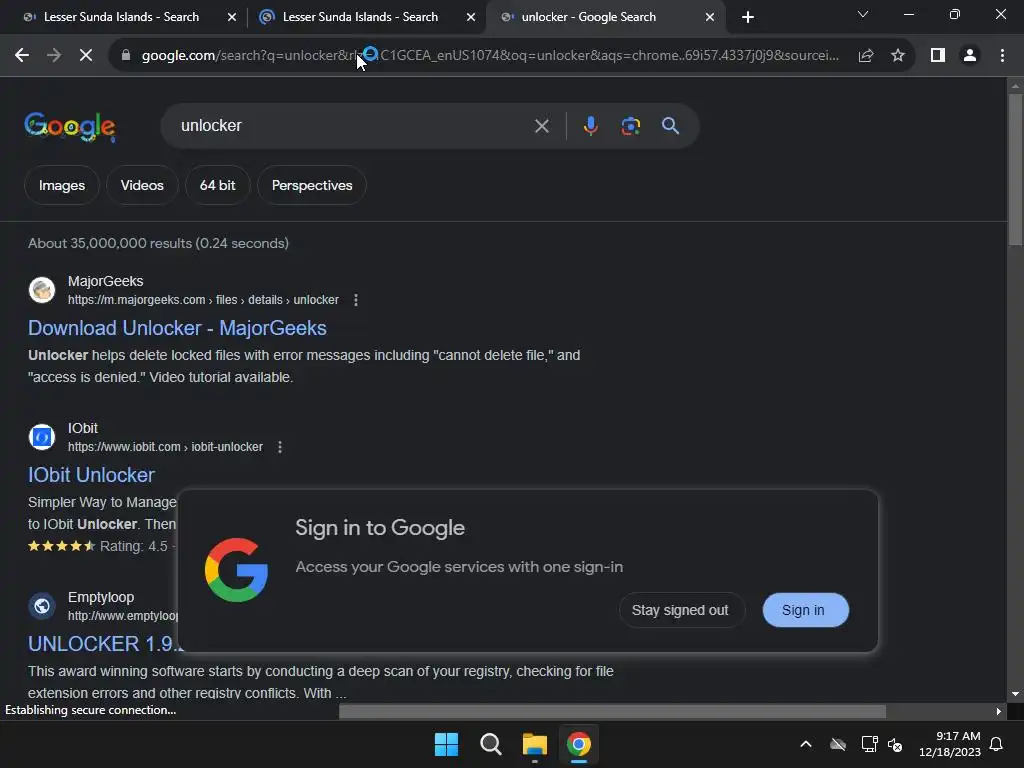Open the Chrome profile menu

point(970,56)
